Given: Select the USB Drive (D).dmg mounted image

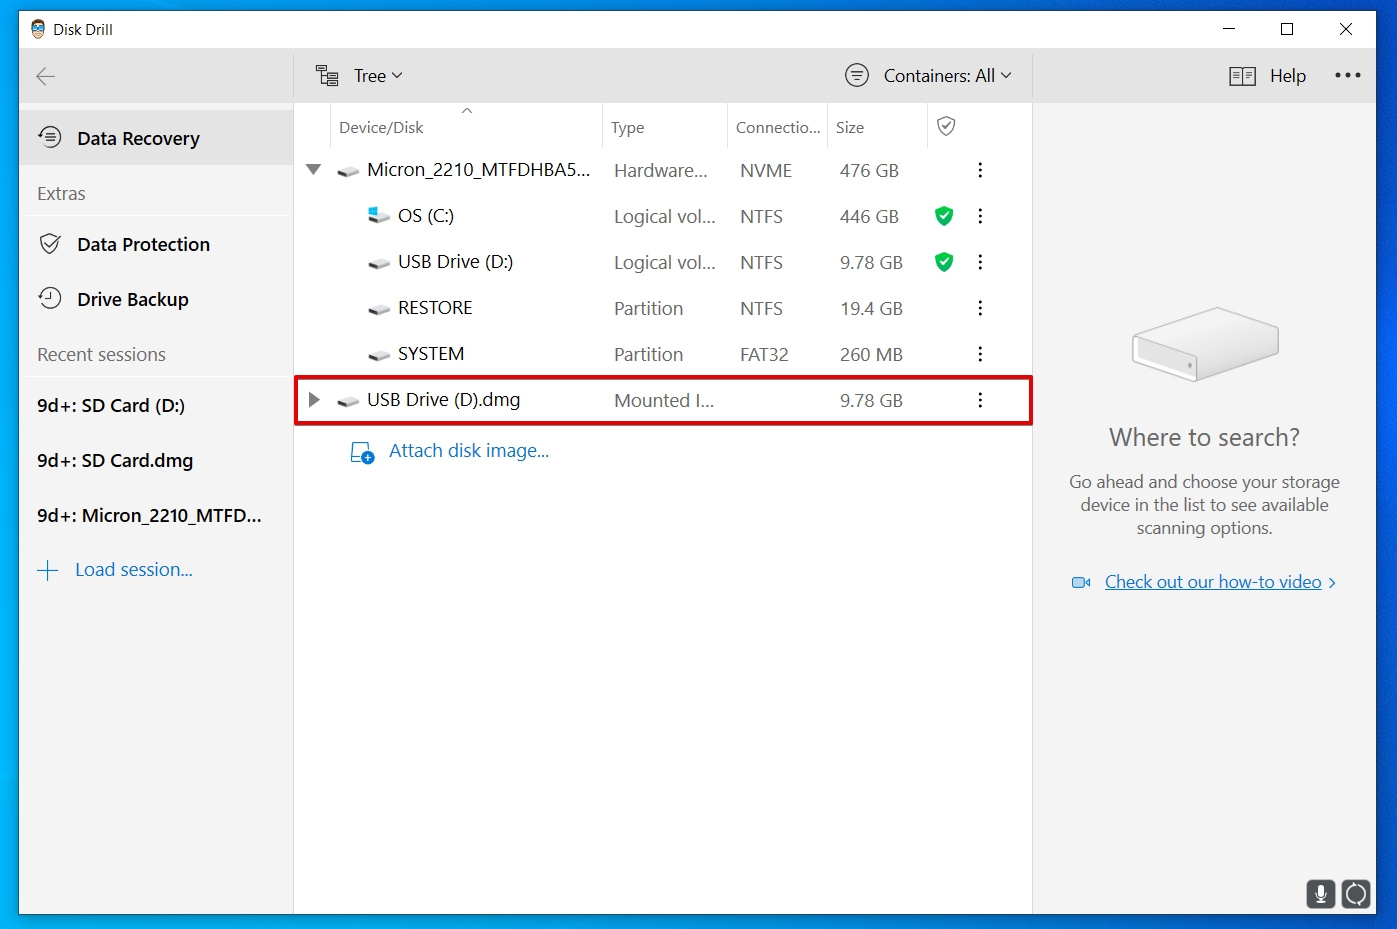Looking at the screenshot, I should click(x=662, y=400).
